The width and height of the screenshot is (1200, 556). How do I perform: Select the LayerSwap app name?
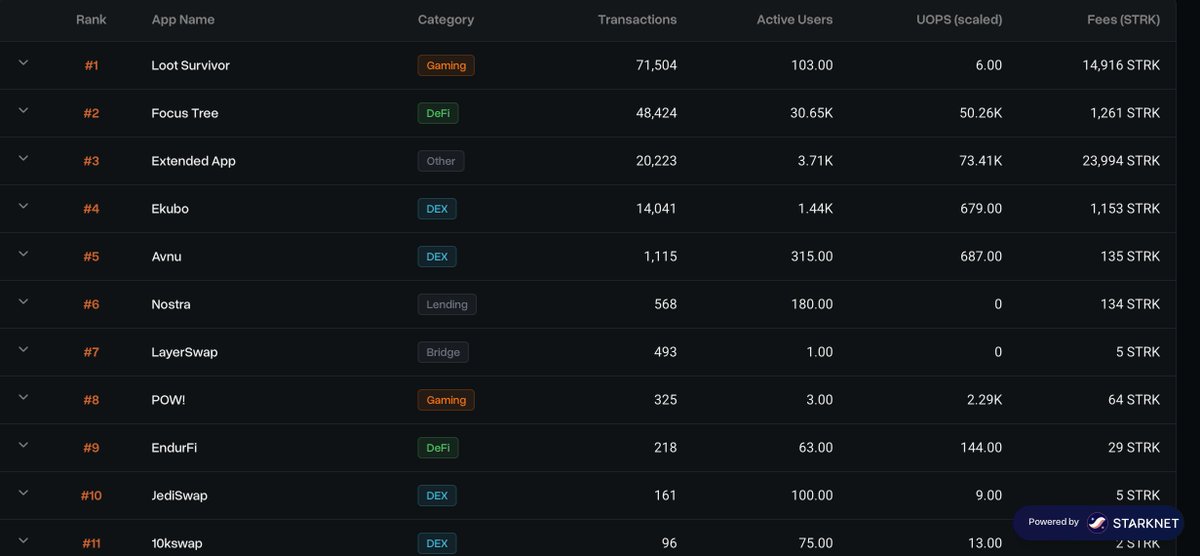(x=184, y=352)
